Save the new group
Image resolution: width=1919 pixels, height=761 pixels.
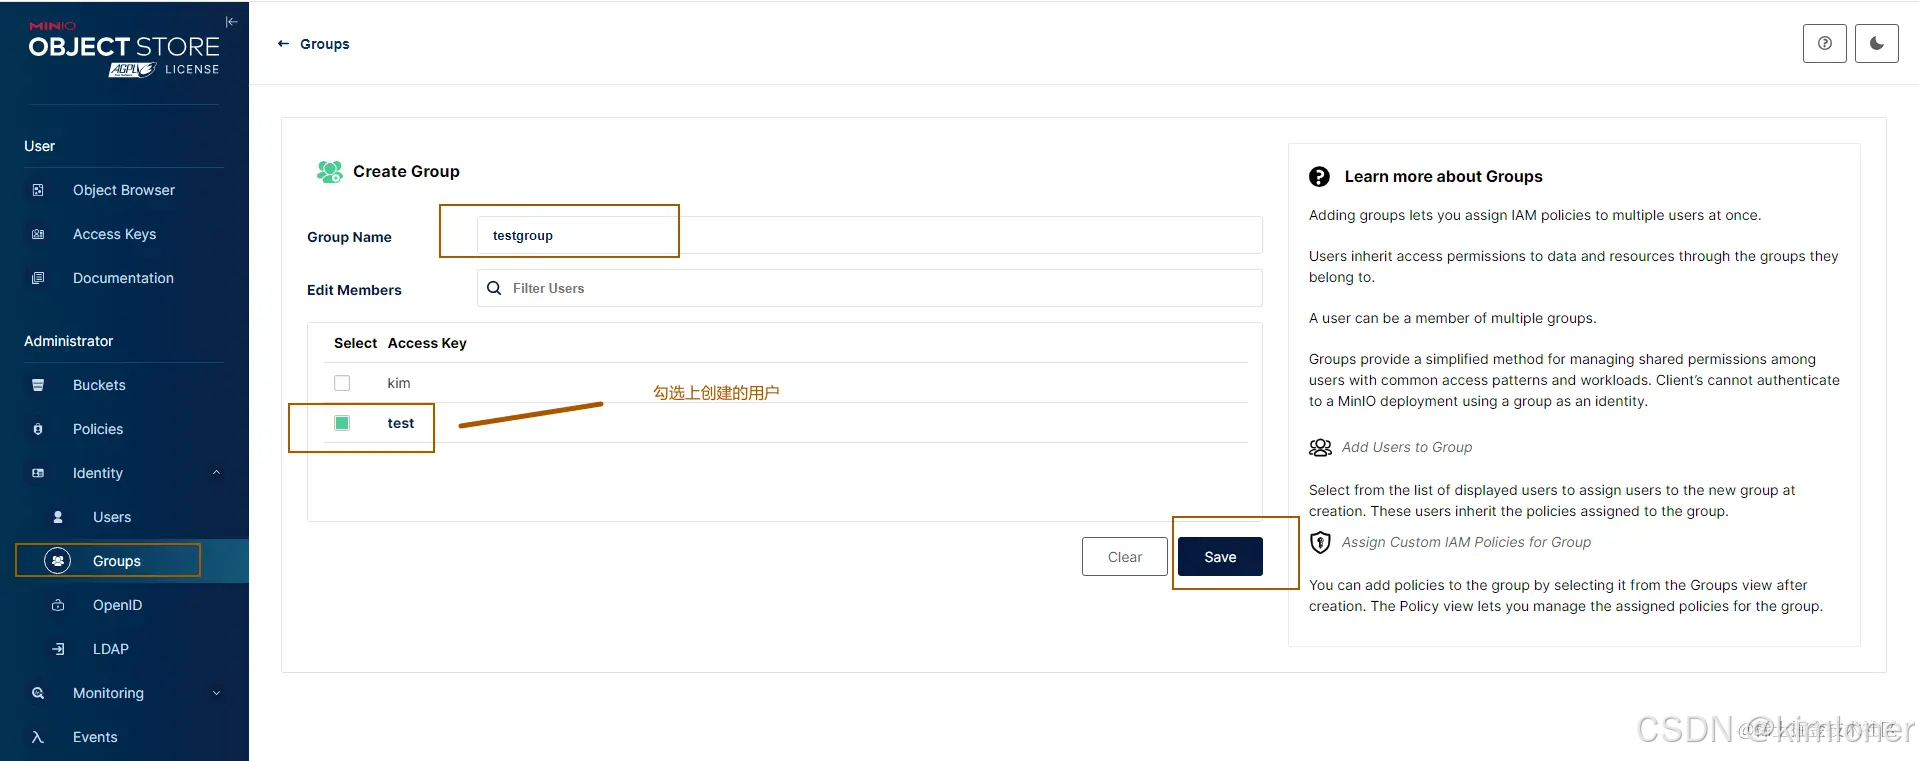(1220, 557)
